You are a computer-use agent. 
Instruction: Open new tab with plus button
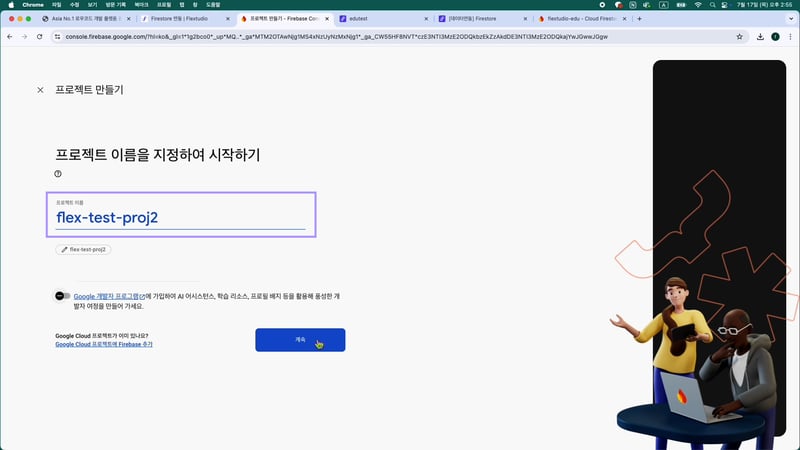pos(639,19)
